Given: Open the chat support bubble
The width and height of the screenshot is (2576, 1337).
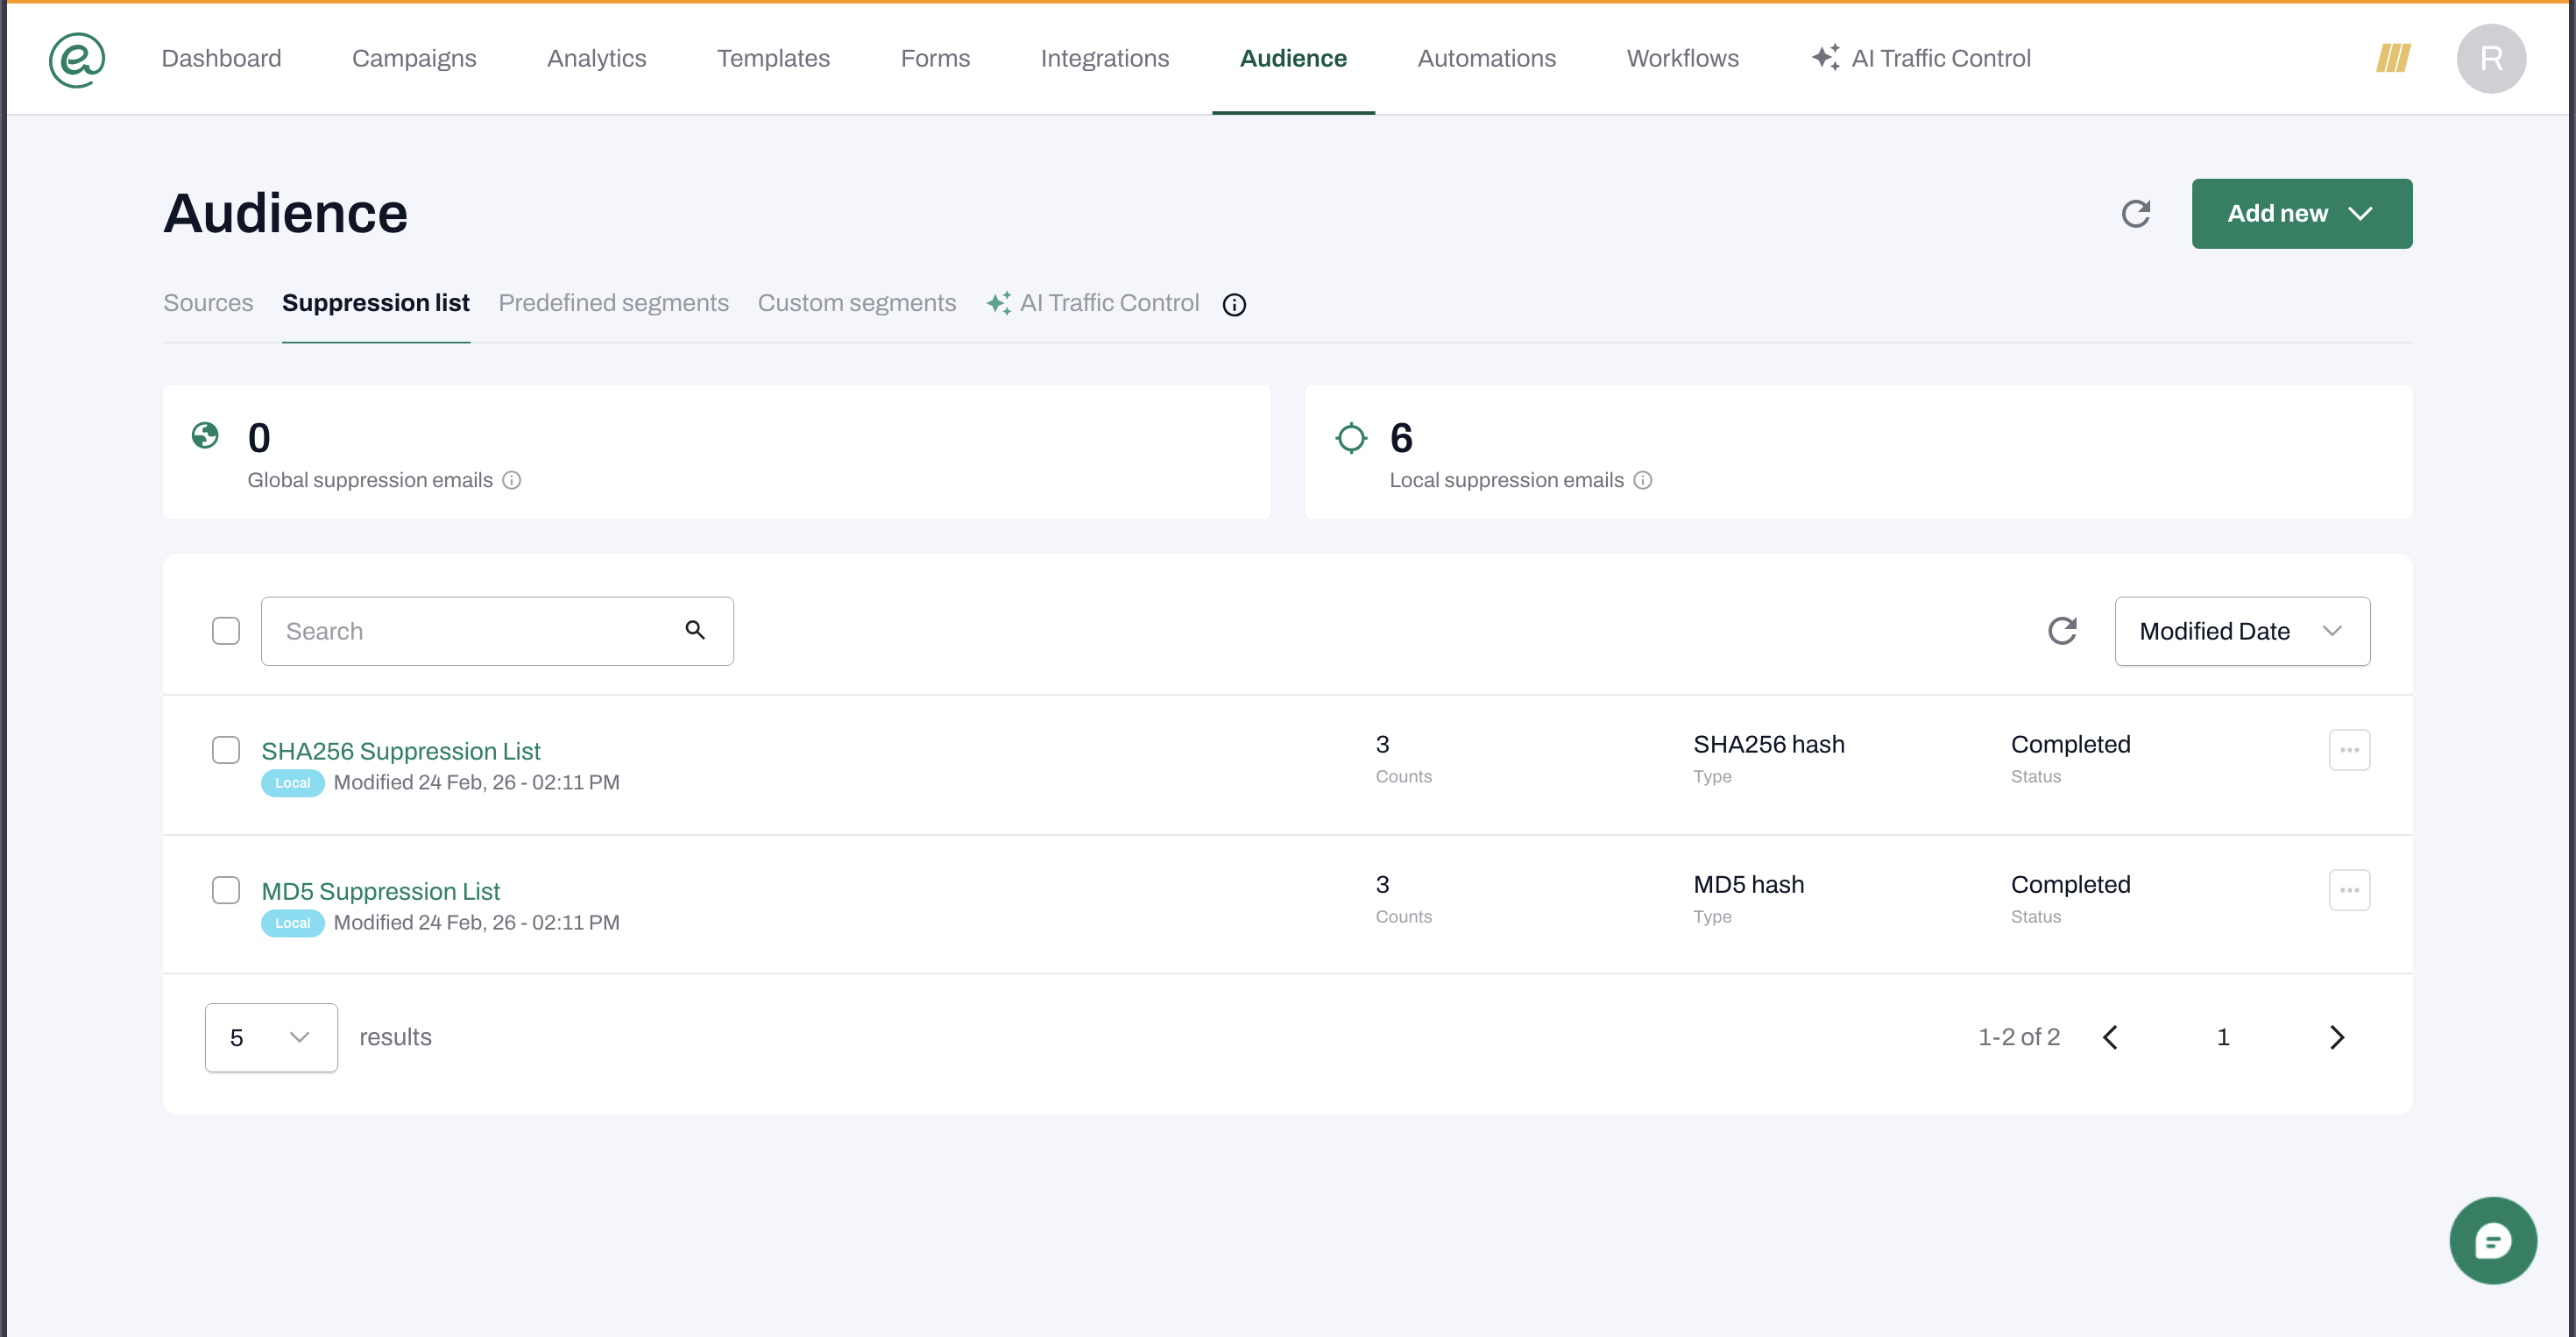Looking at the screenshot, I should click(x=2492, y=1240).
